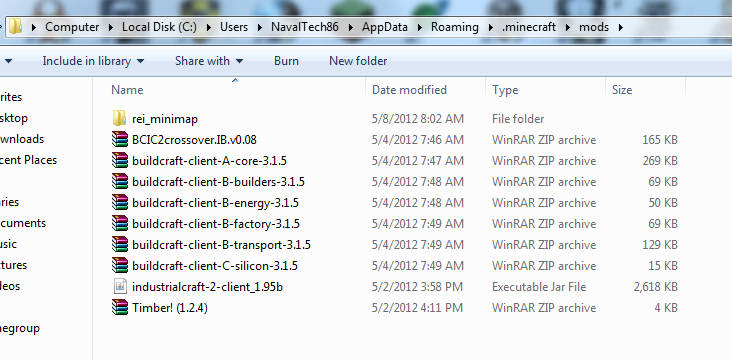
Task: Create a New folder from the toolbar
Action: point(358,61)
